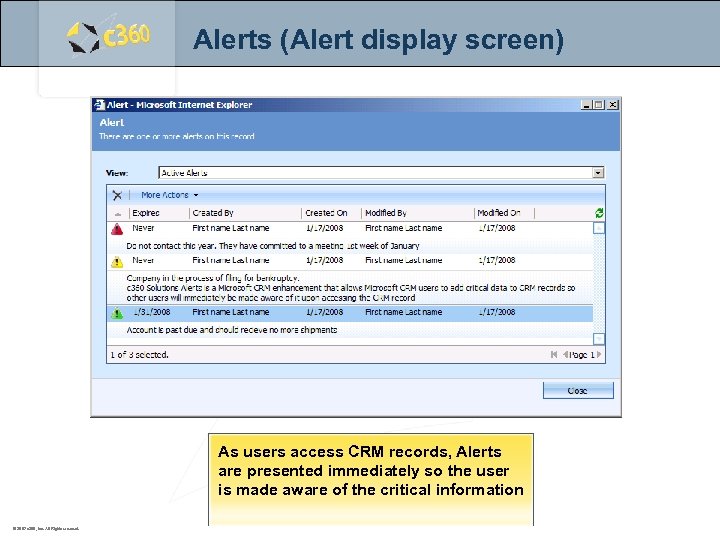
Task: Click the yellow warning triangle icon
Action: (x=117, y=262)
